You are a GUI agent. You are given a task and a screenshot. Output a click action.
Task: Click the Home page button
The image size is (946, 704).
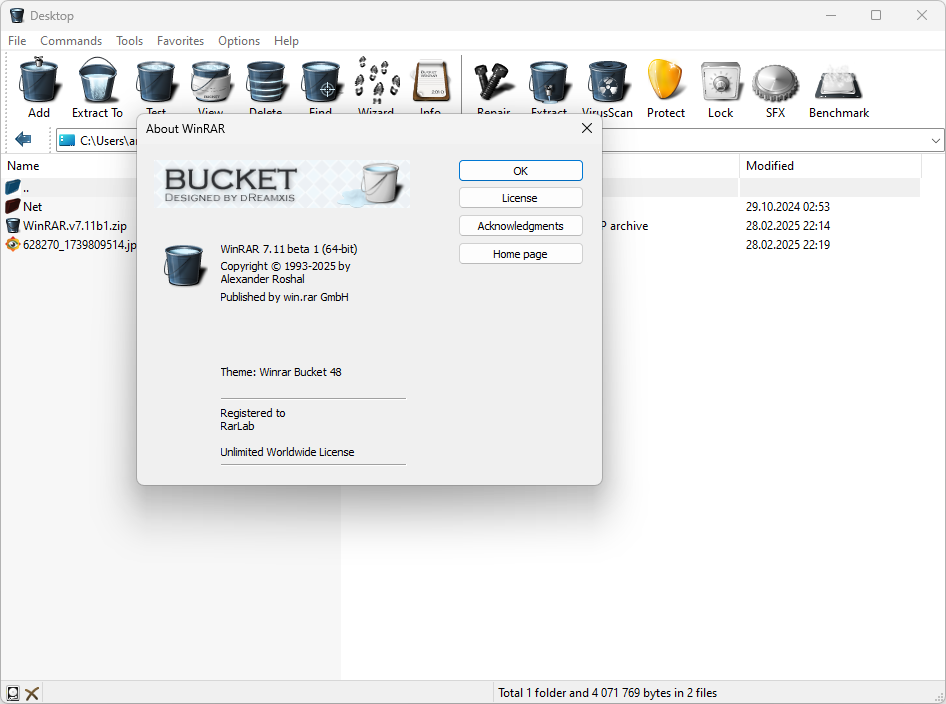tap(521, 254)
